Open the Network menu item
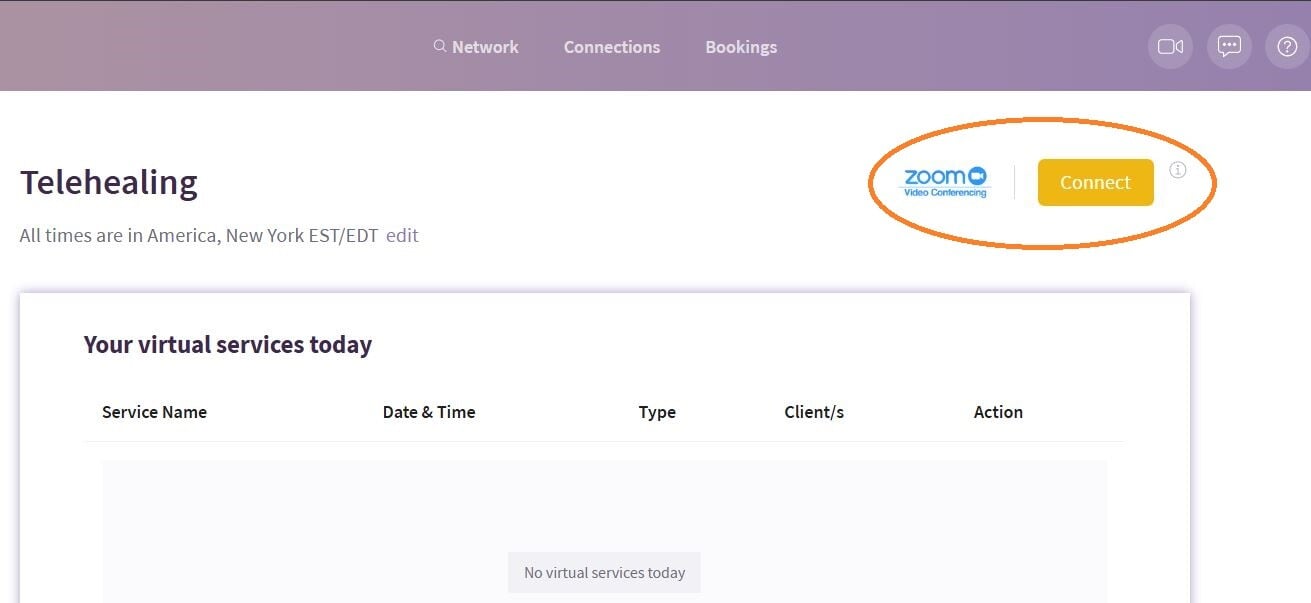 (485, 47)
